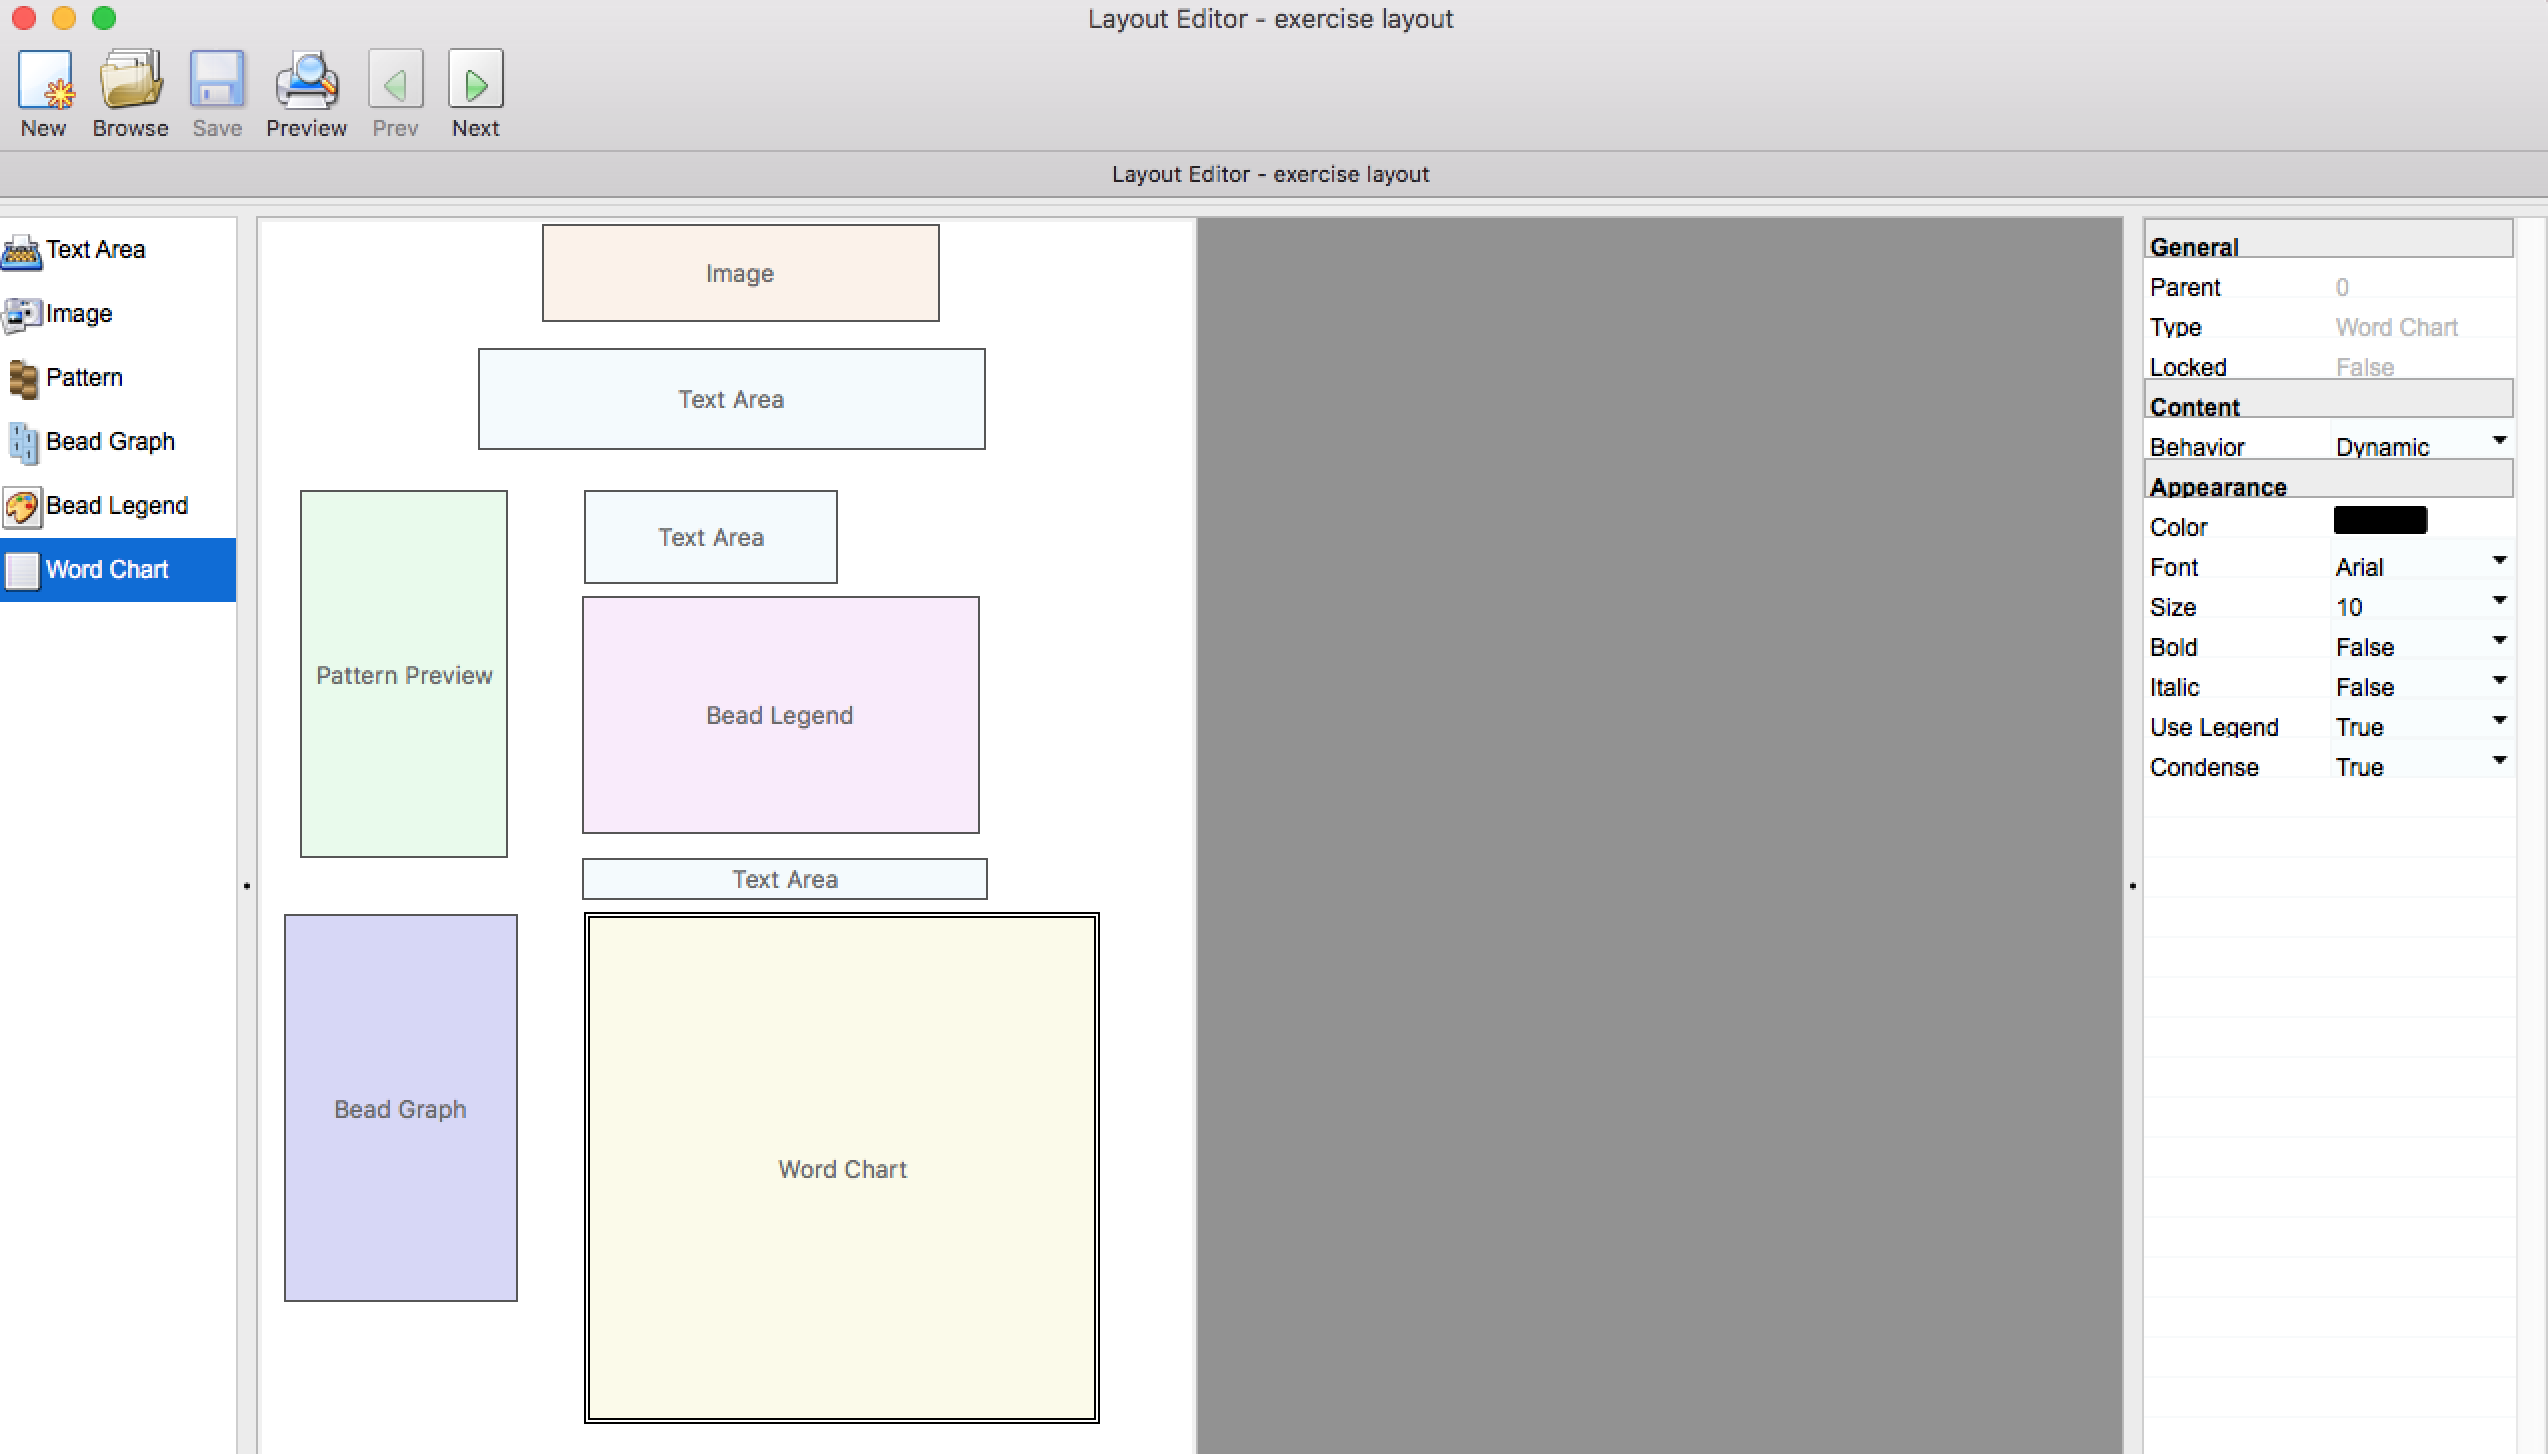Select the Word Chart tool icon
2548x1454 pixels.
tap(22, 570)
